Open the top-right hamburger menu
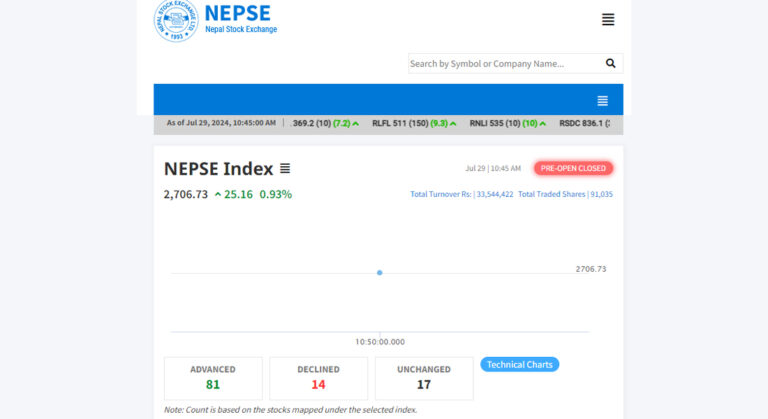The image size is (768, 419). click(608, 20)
